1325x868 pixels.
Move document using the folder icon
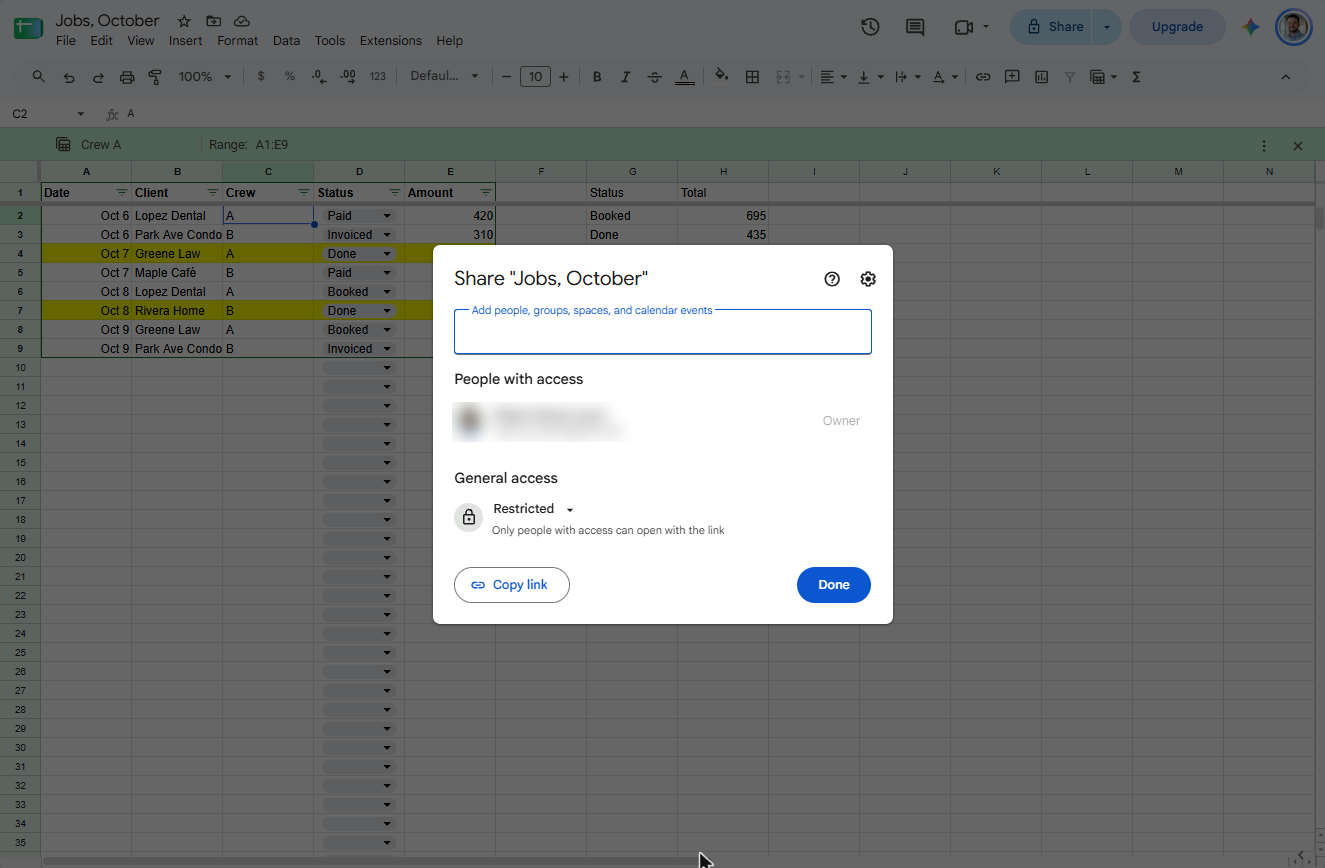coord(213,21)
